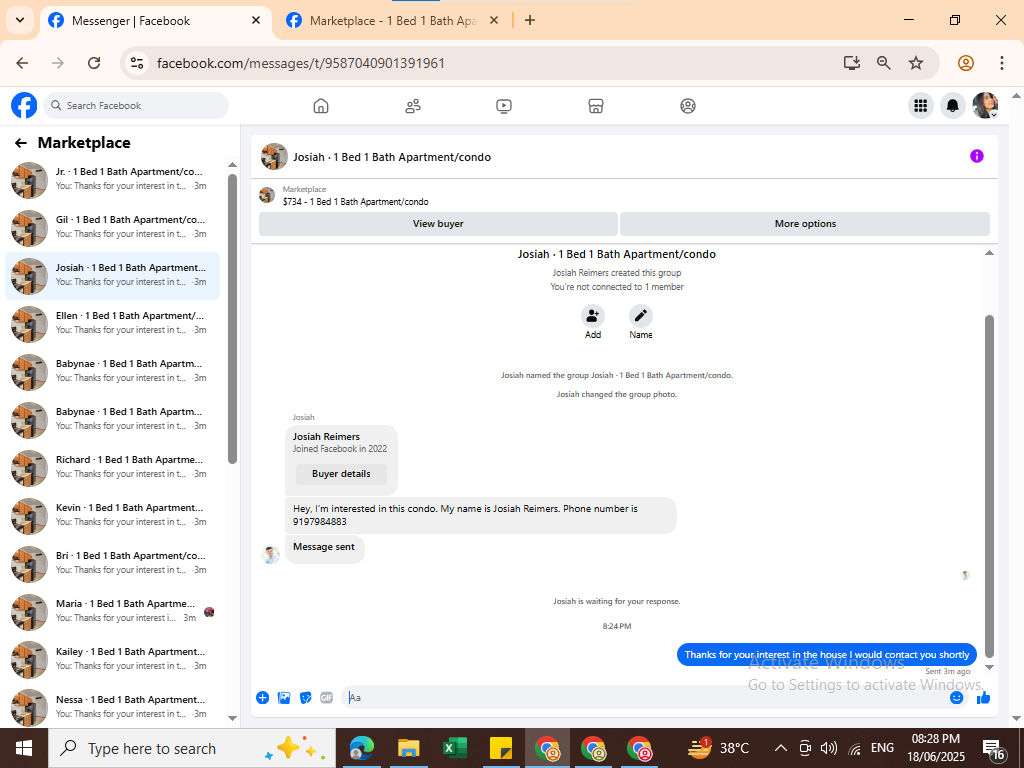Open the Kailey 1 Bed 1 Bath conversation
The image size is (1024, 768).
pos(112,659)
